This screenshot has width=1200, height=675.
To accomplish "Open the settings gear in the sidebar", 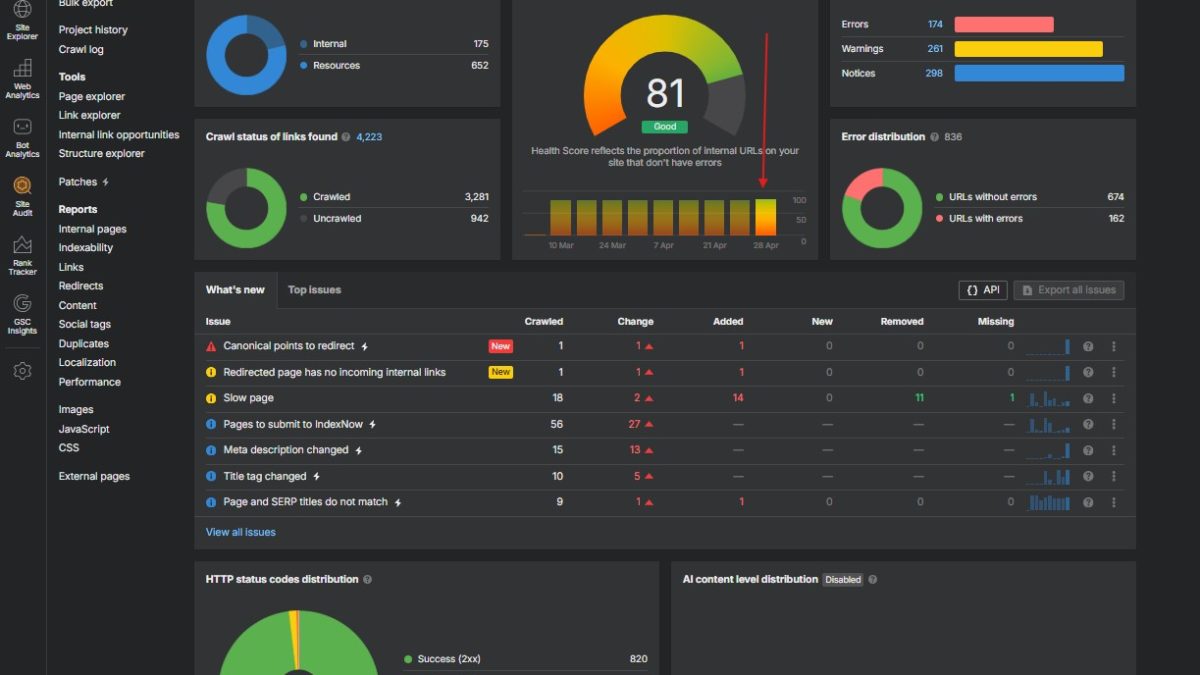I will tap(22, 371).
